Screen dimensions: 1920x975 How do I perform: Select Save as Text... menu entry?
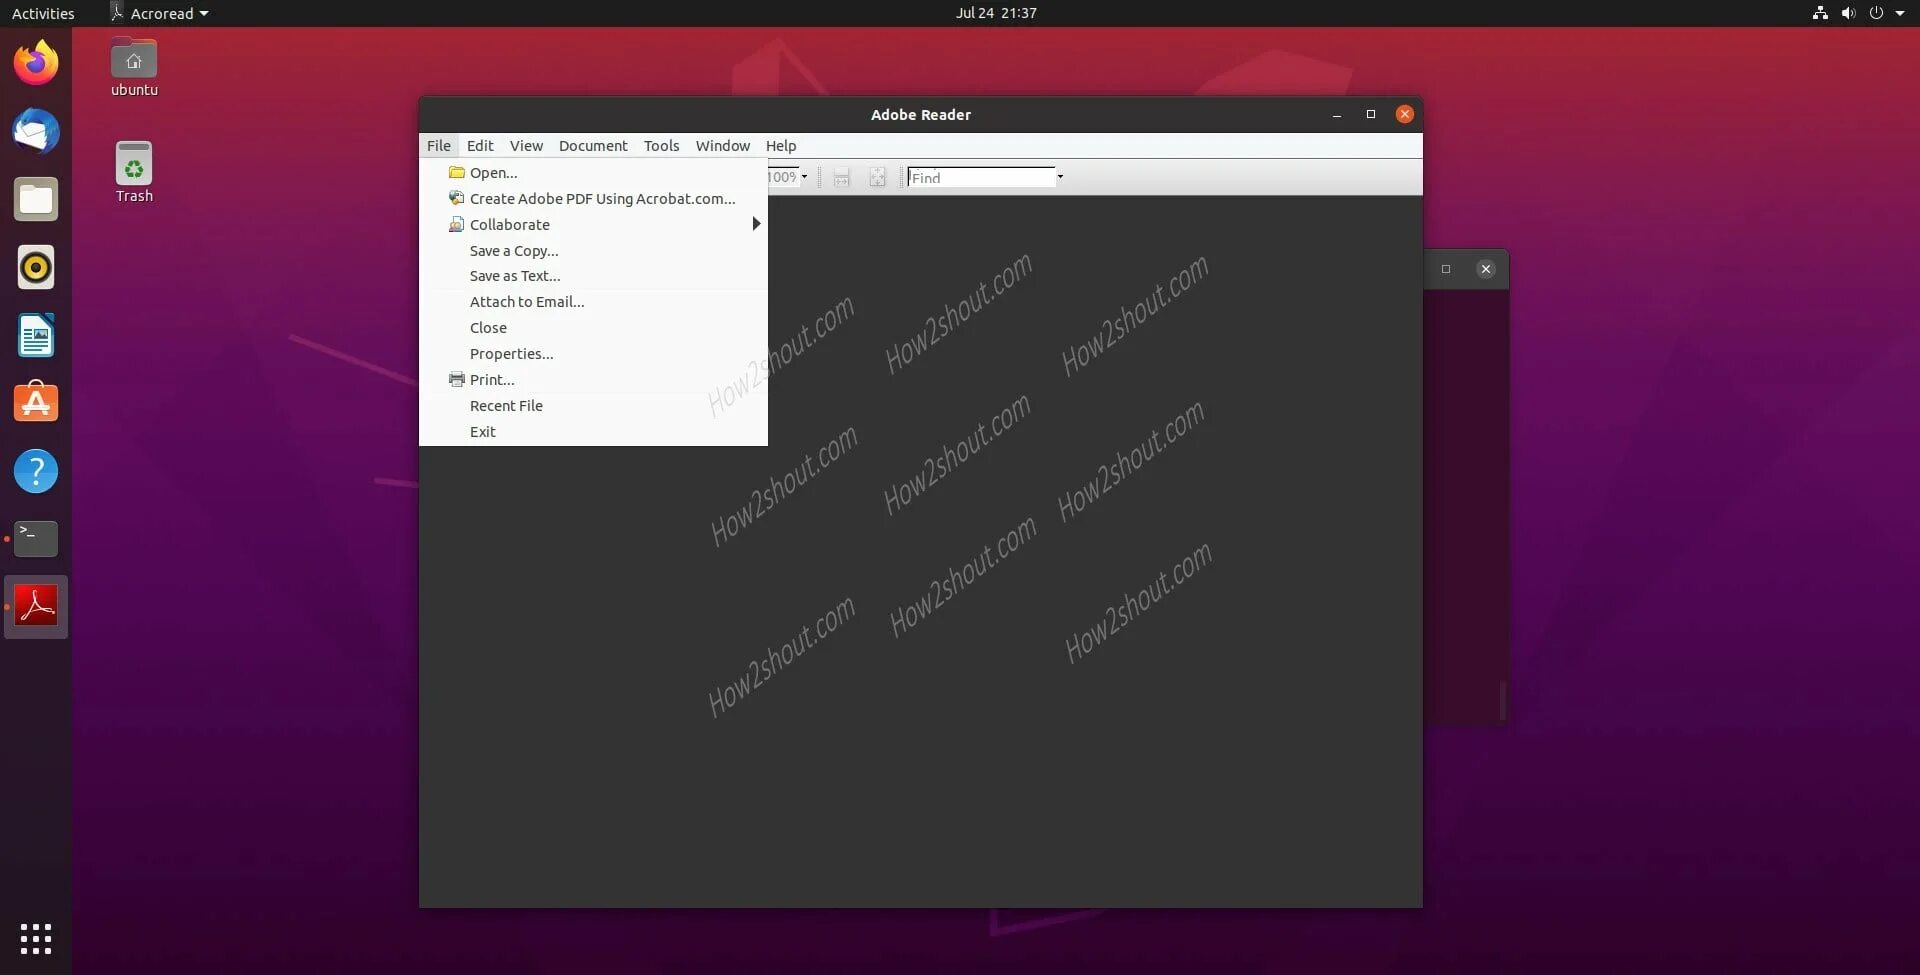click(x=593, y=276)
